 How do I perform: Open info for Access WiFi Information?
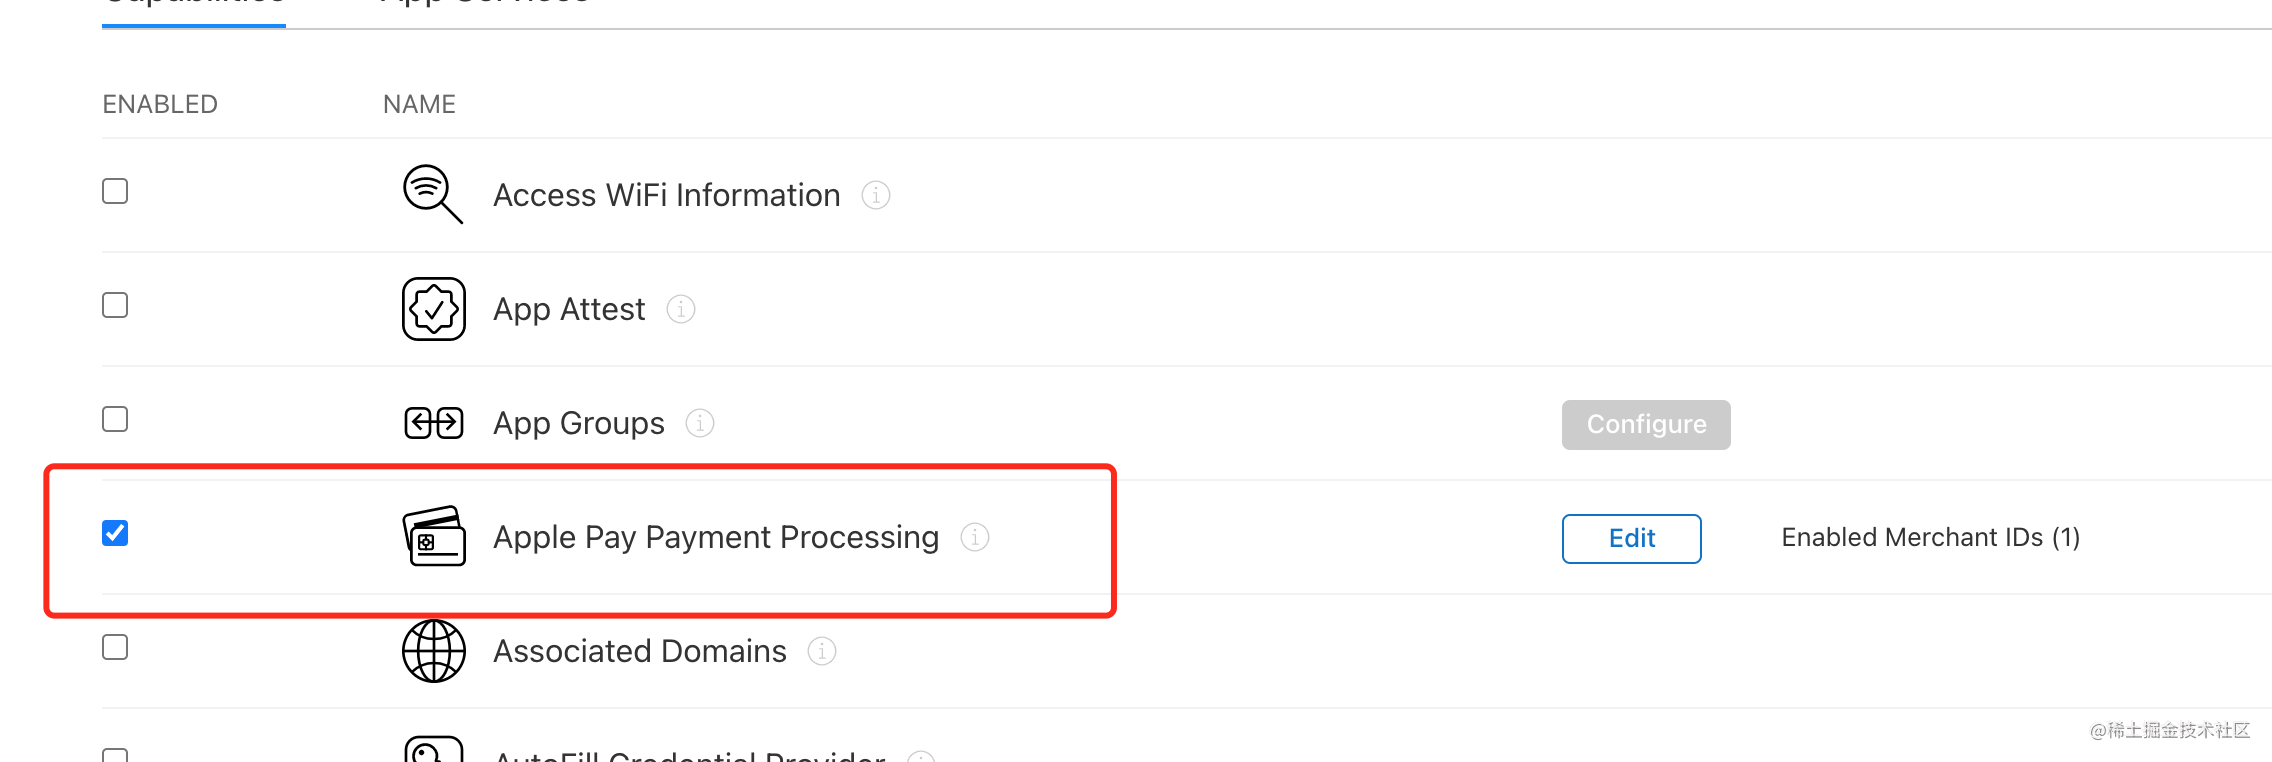[876, 195]
